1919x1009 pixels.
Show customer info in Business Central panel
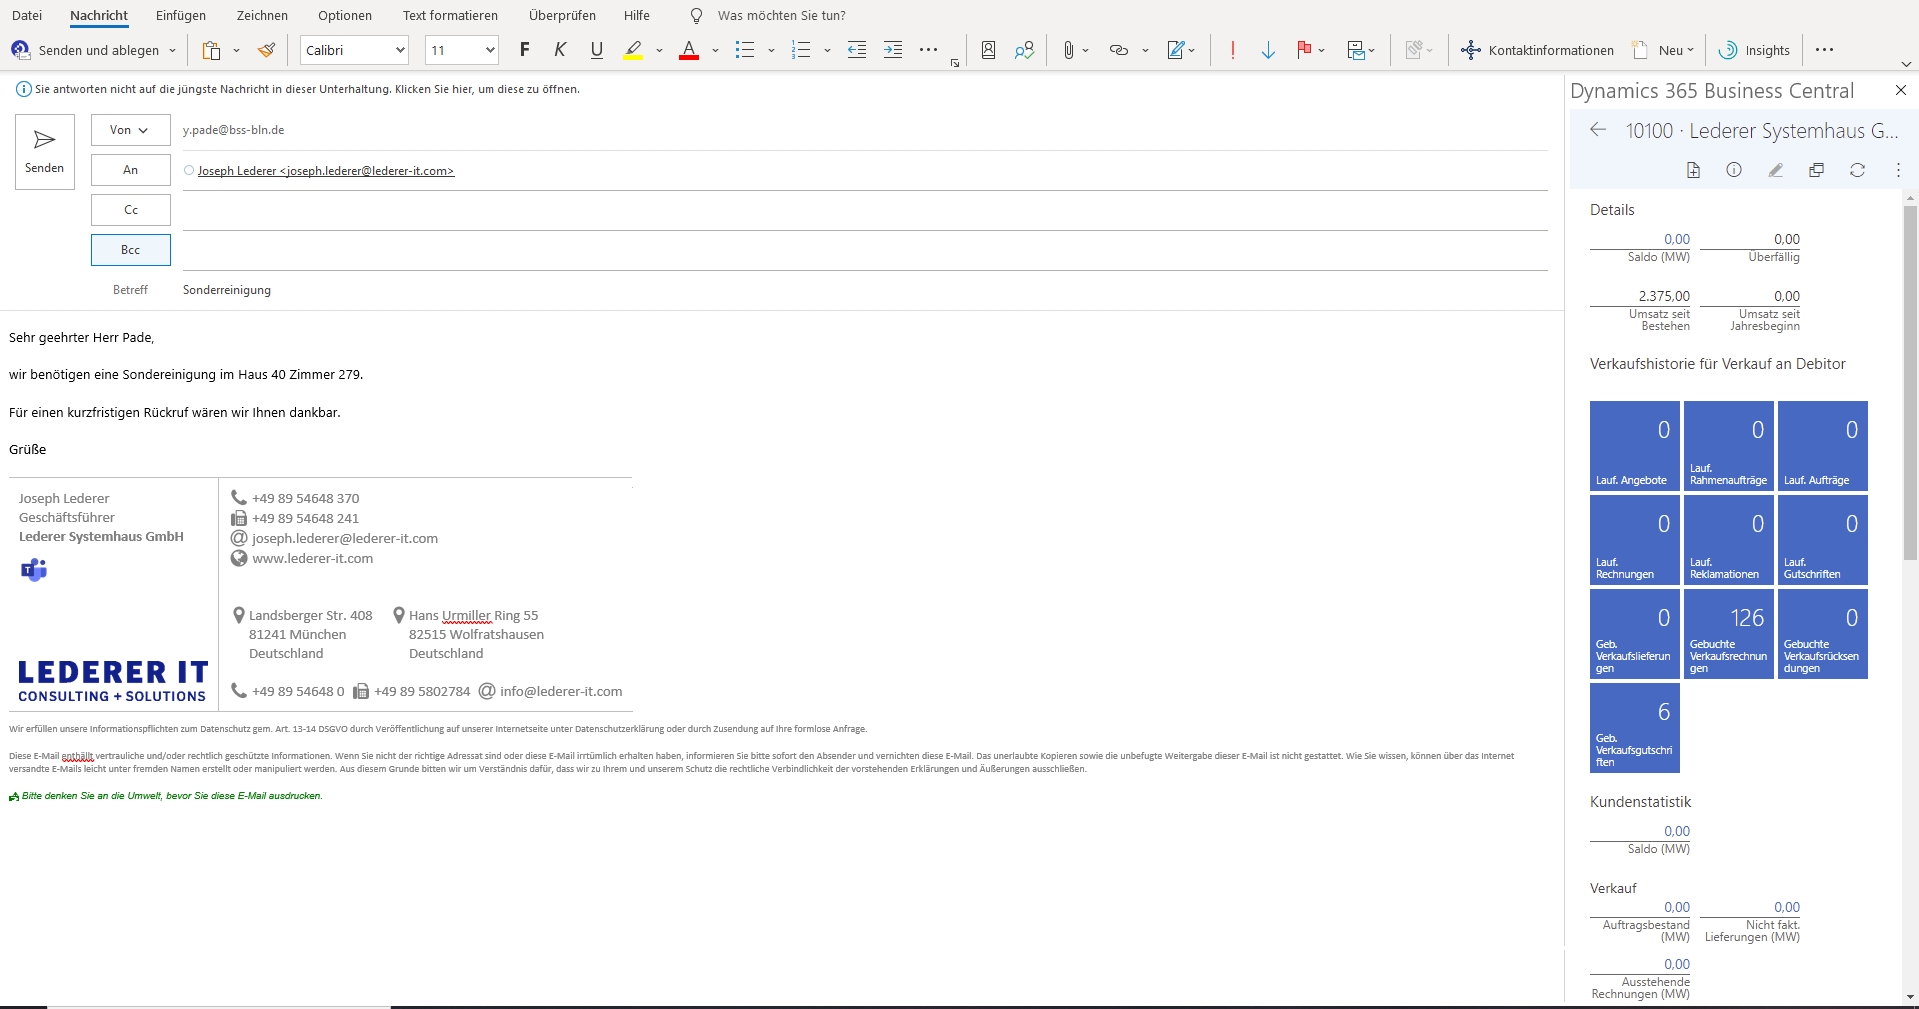(1734, 170)
